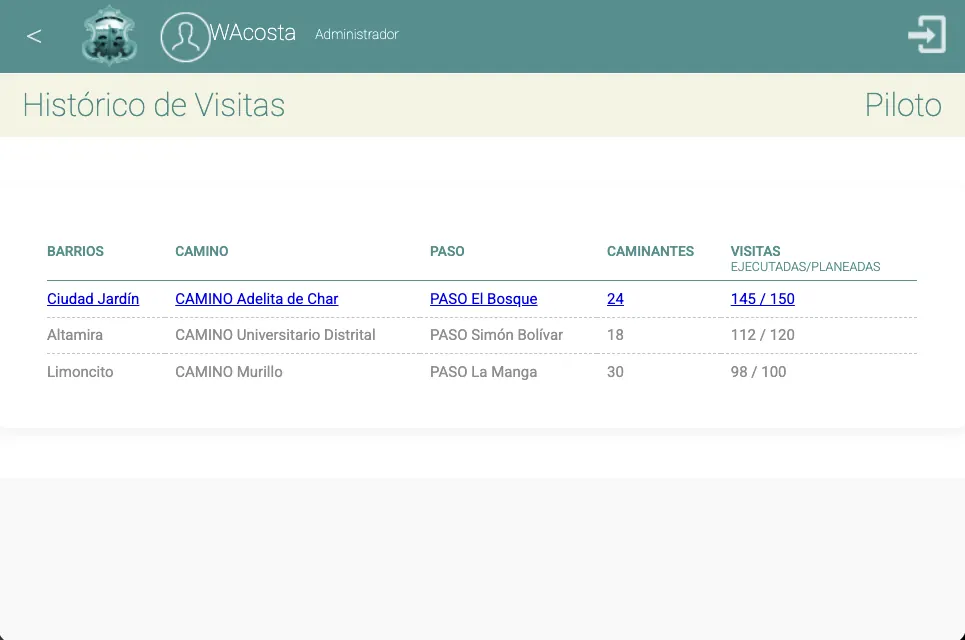Open the user profile avatar icon
Screen dimensions: 965x640
point(185,37)
